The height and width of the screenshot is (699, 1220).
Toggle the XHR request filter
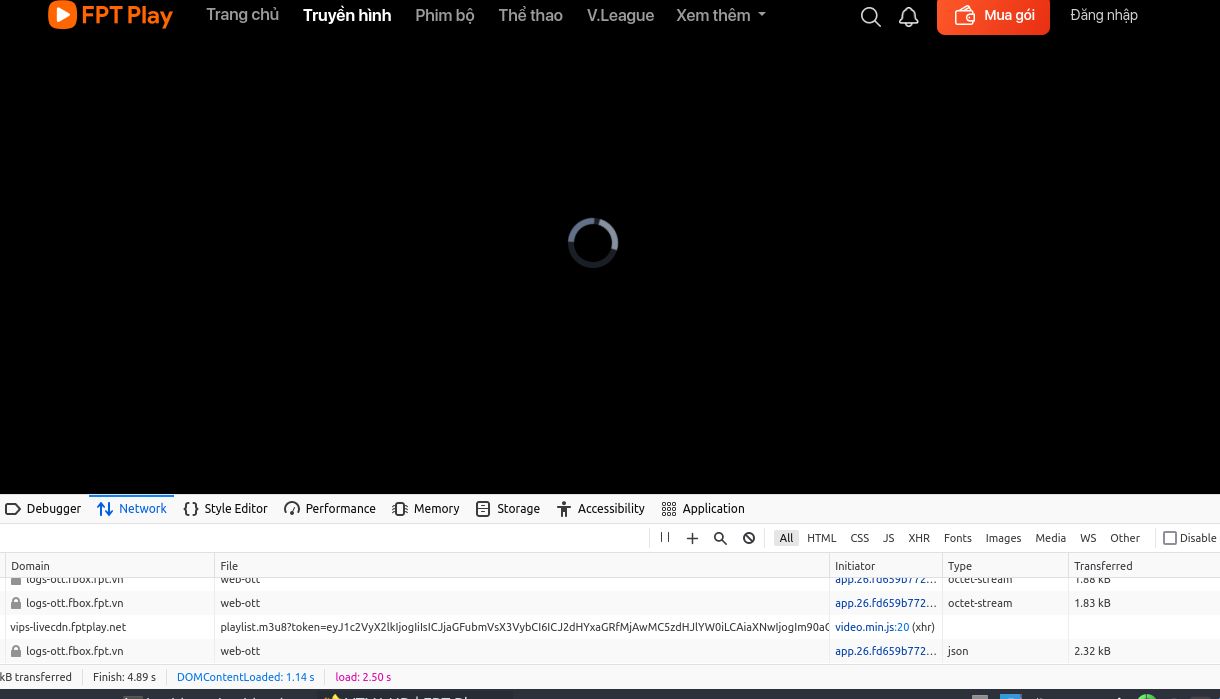click(918, 538)
